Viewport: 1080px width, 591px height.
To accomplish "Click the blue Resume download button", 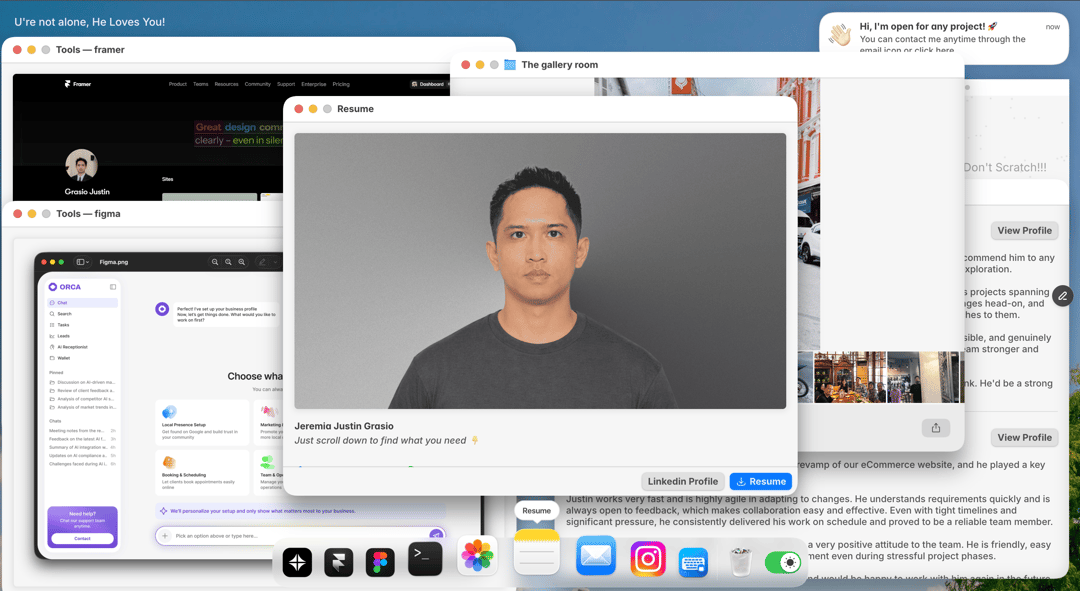I will (760, 481).
